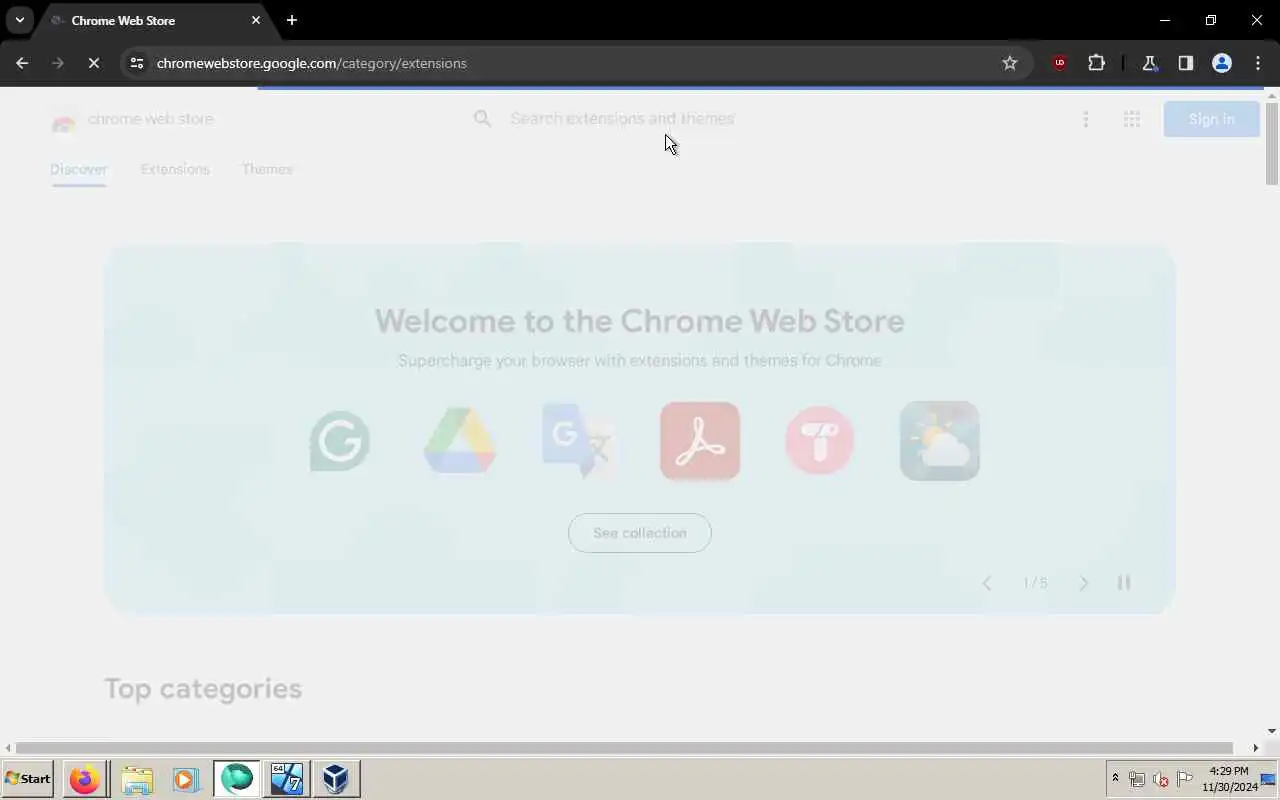Click the address bar URL
Viewport: 1280px width, 800px height.
[x=312, y=63]
